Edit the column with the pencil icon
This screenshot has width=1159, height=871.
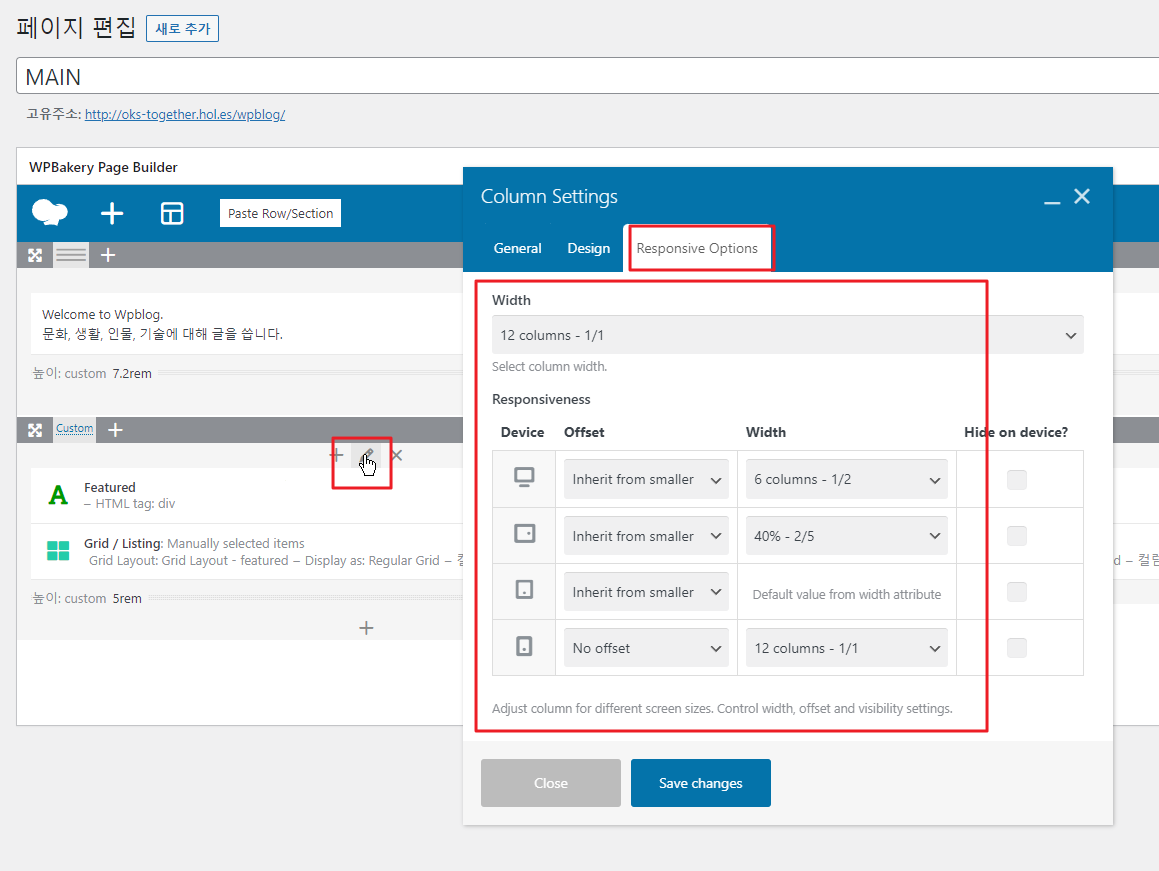[x=367, y=455]
